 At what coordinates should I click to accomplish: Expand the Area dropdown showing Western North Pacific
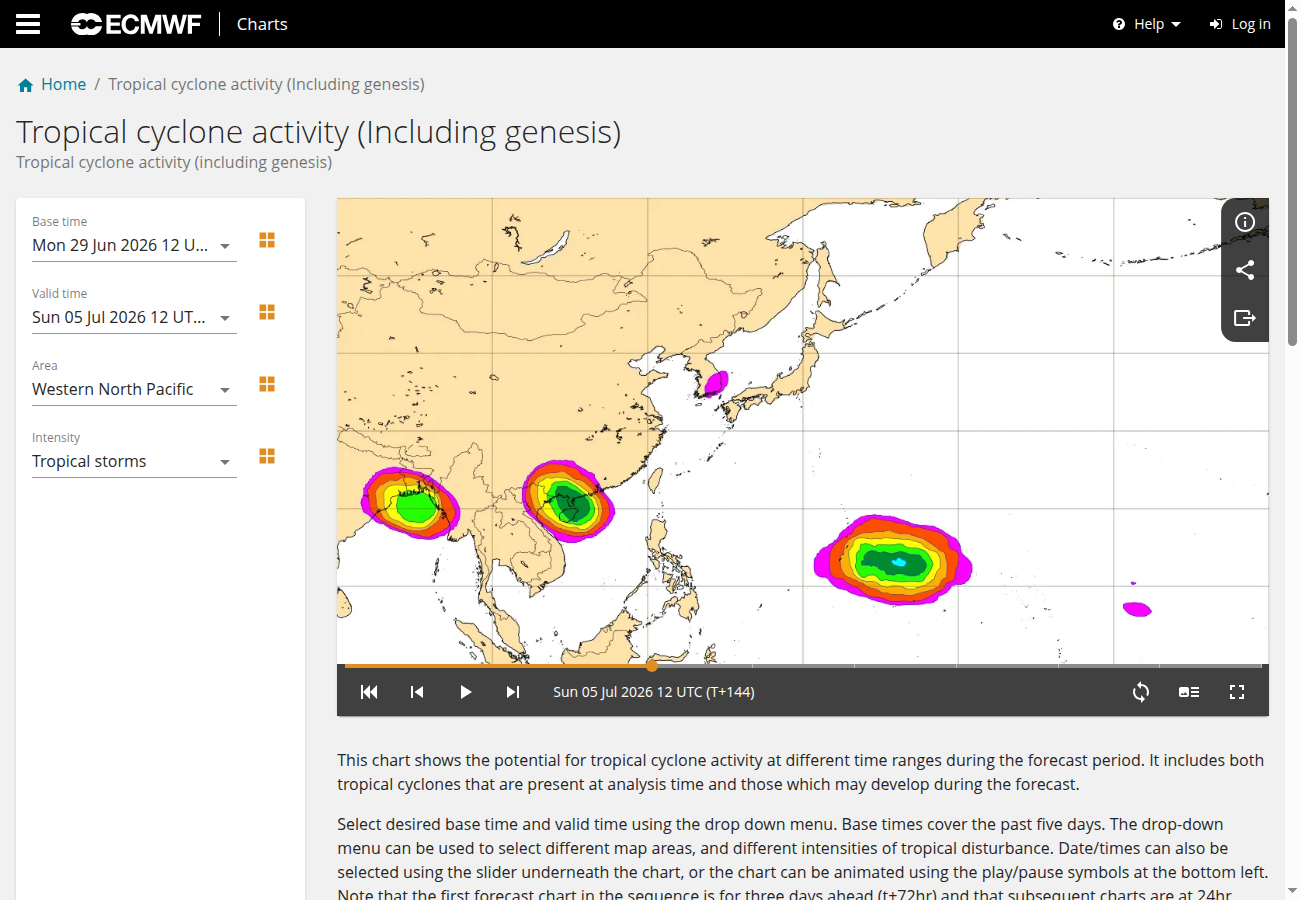tap(134, 389)
